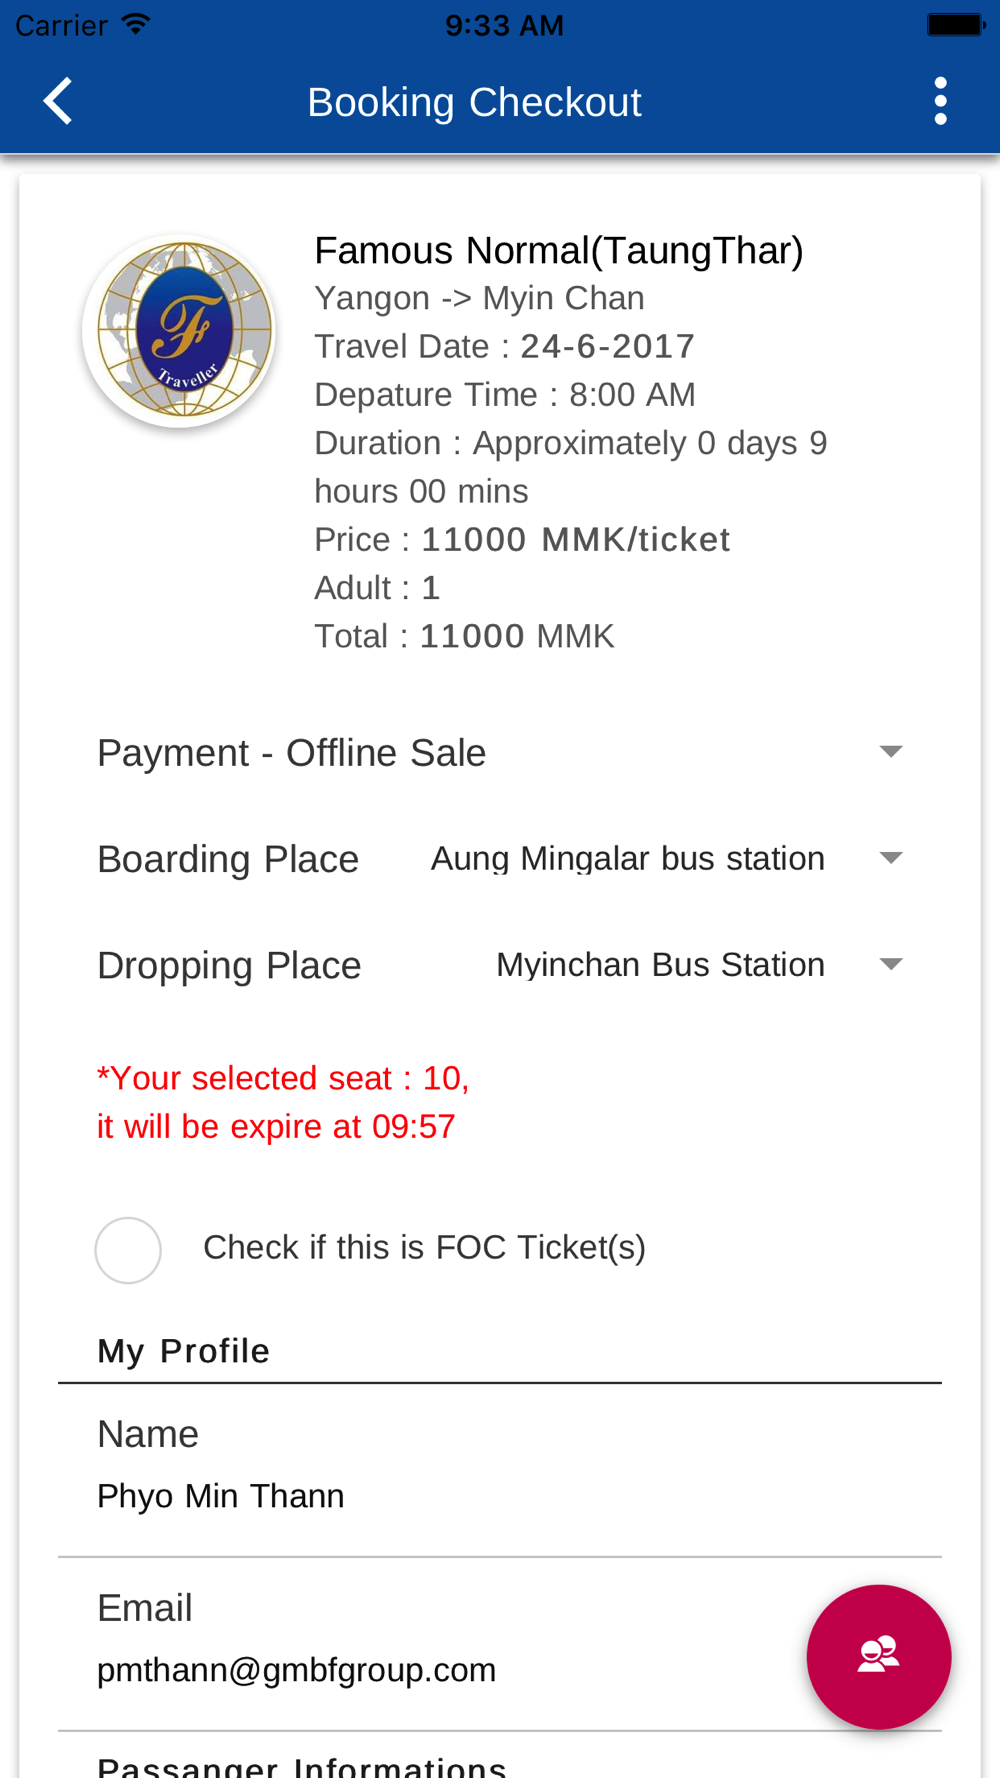The image size is (1000, 1778).
Task: Tap the 'Check if this is FOC Ticket(s)' label
Action: [424, 1248]
